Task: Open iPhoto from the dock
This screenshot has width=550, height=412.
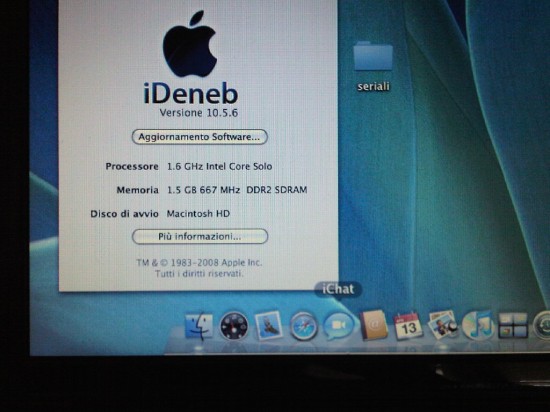Action: [x=442, y=325]
